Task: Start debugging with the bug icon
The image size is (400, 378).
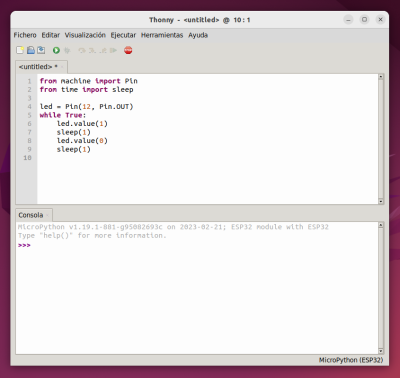Action: [x=67, y=50]
